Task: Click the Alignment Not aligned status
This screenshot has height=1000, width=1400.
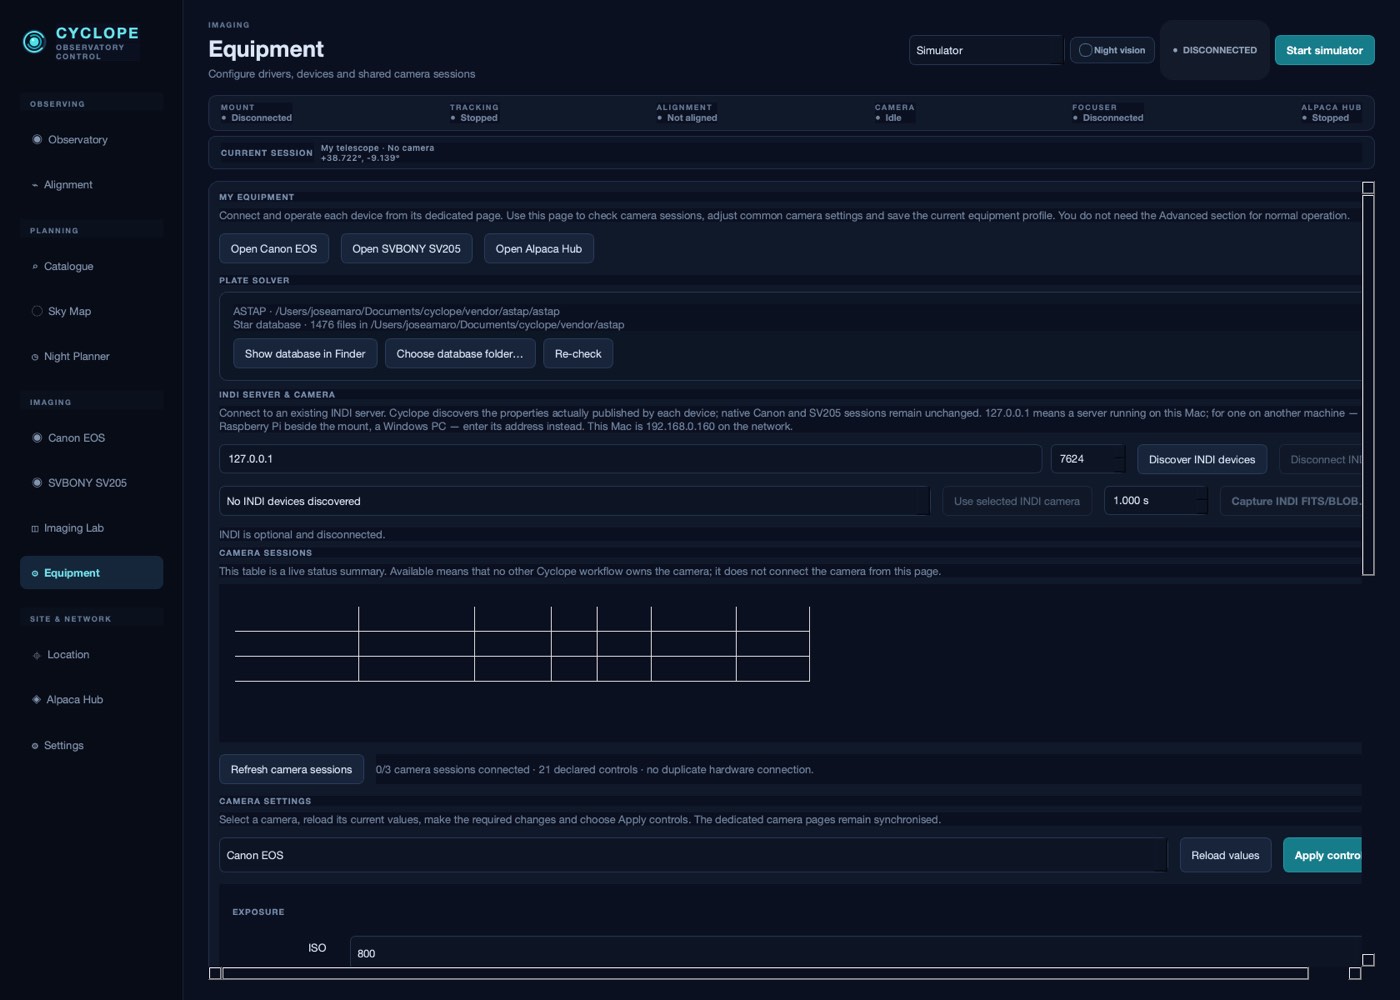Action: tap(687, 113)
